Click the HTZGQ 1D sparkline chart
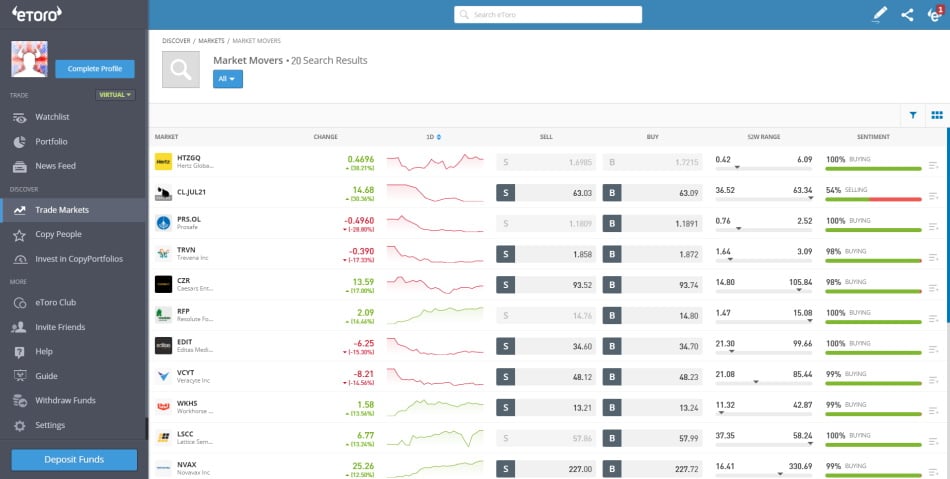This screenshot has height=479, width=950. coord(435,162)
